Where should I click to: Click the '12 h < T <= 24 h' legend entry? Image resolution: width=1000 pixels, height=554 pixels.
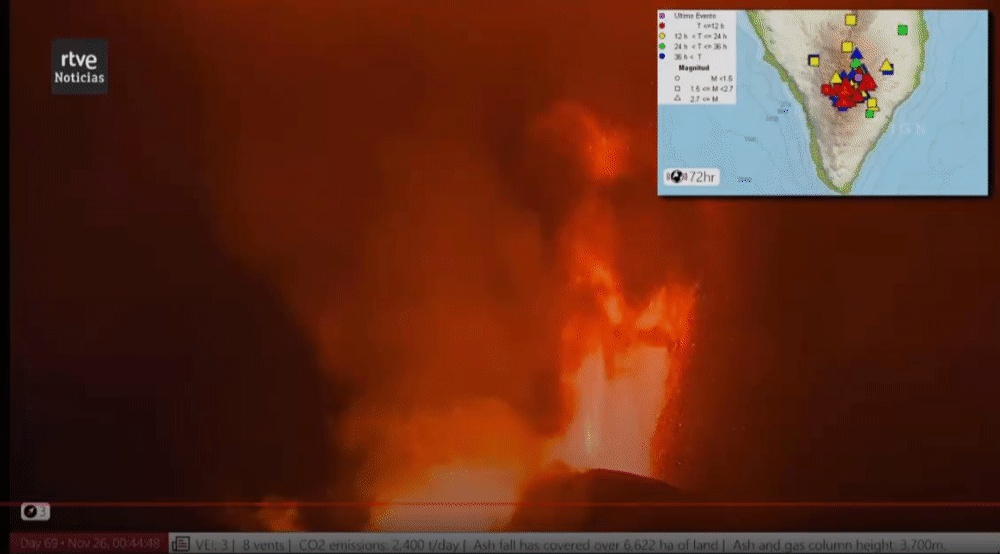point(700,36)
